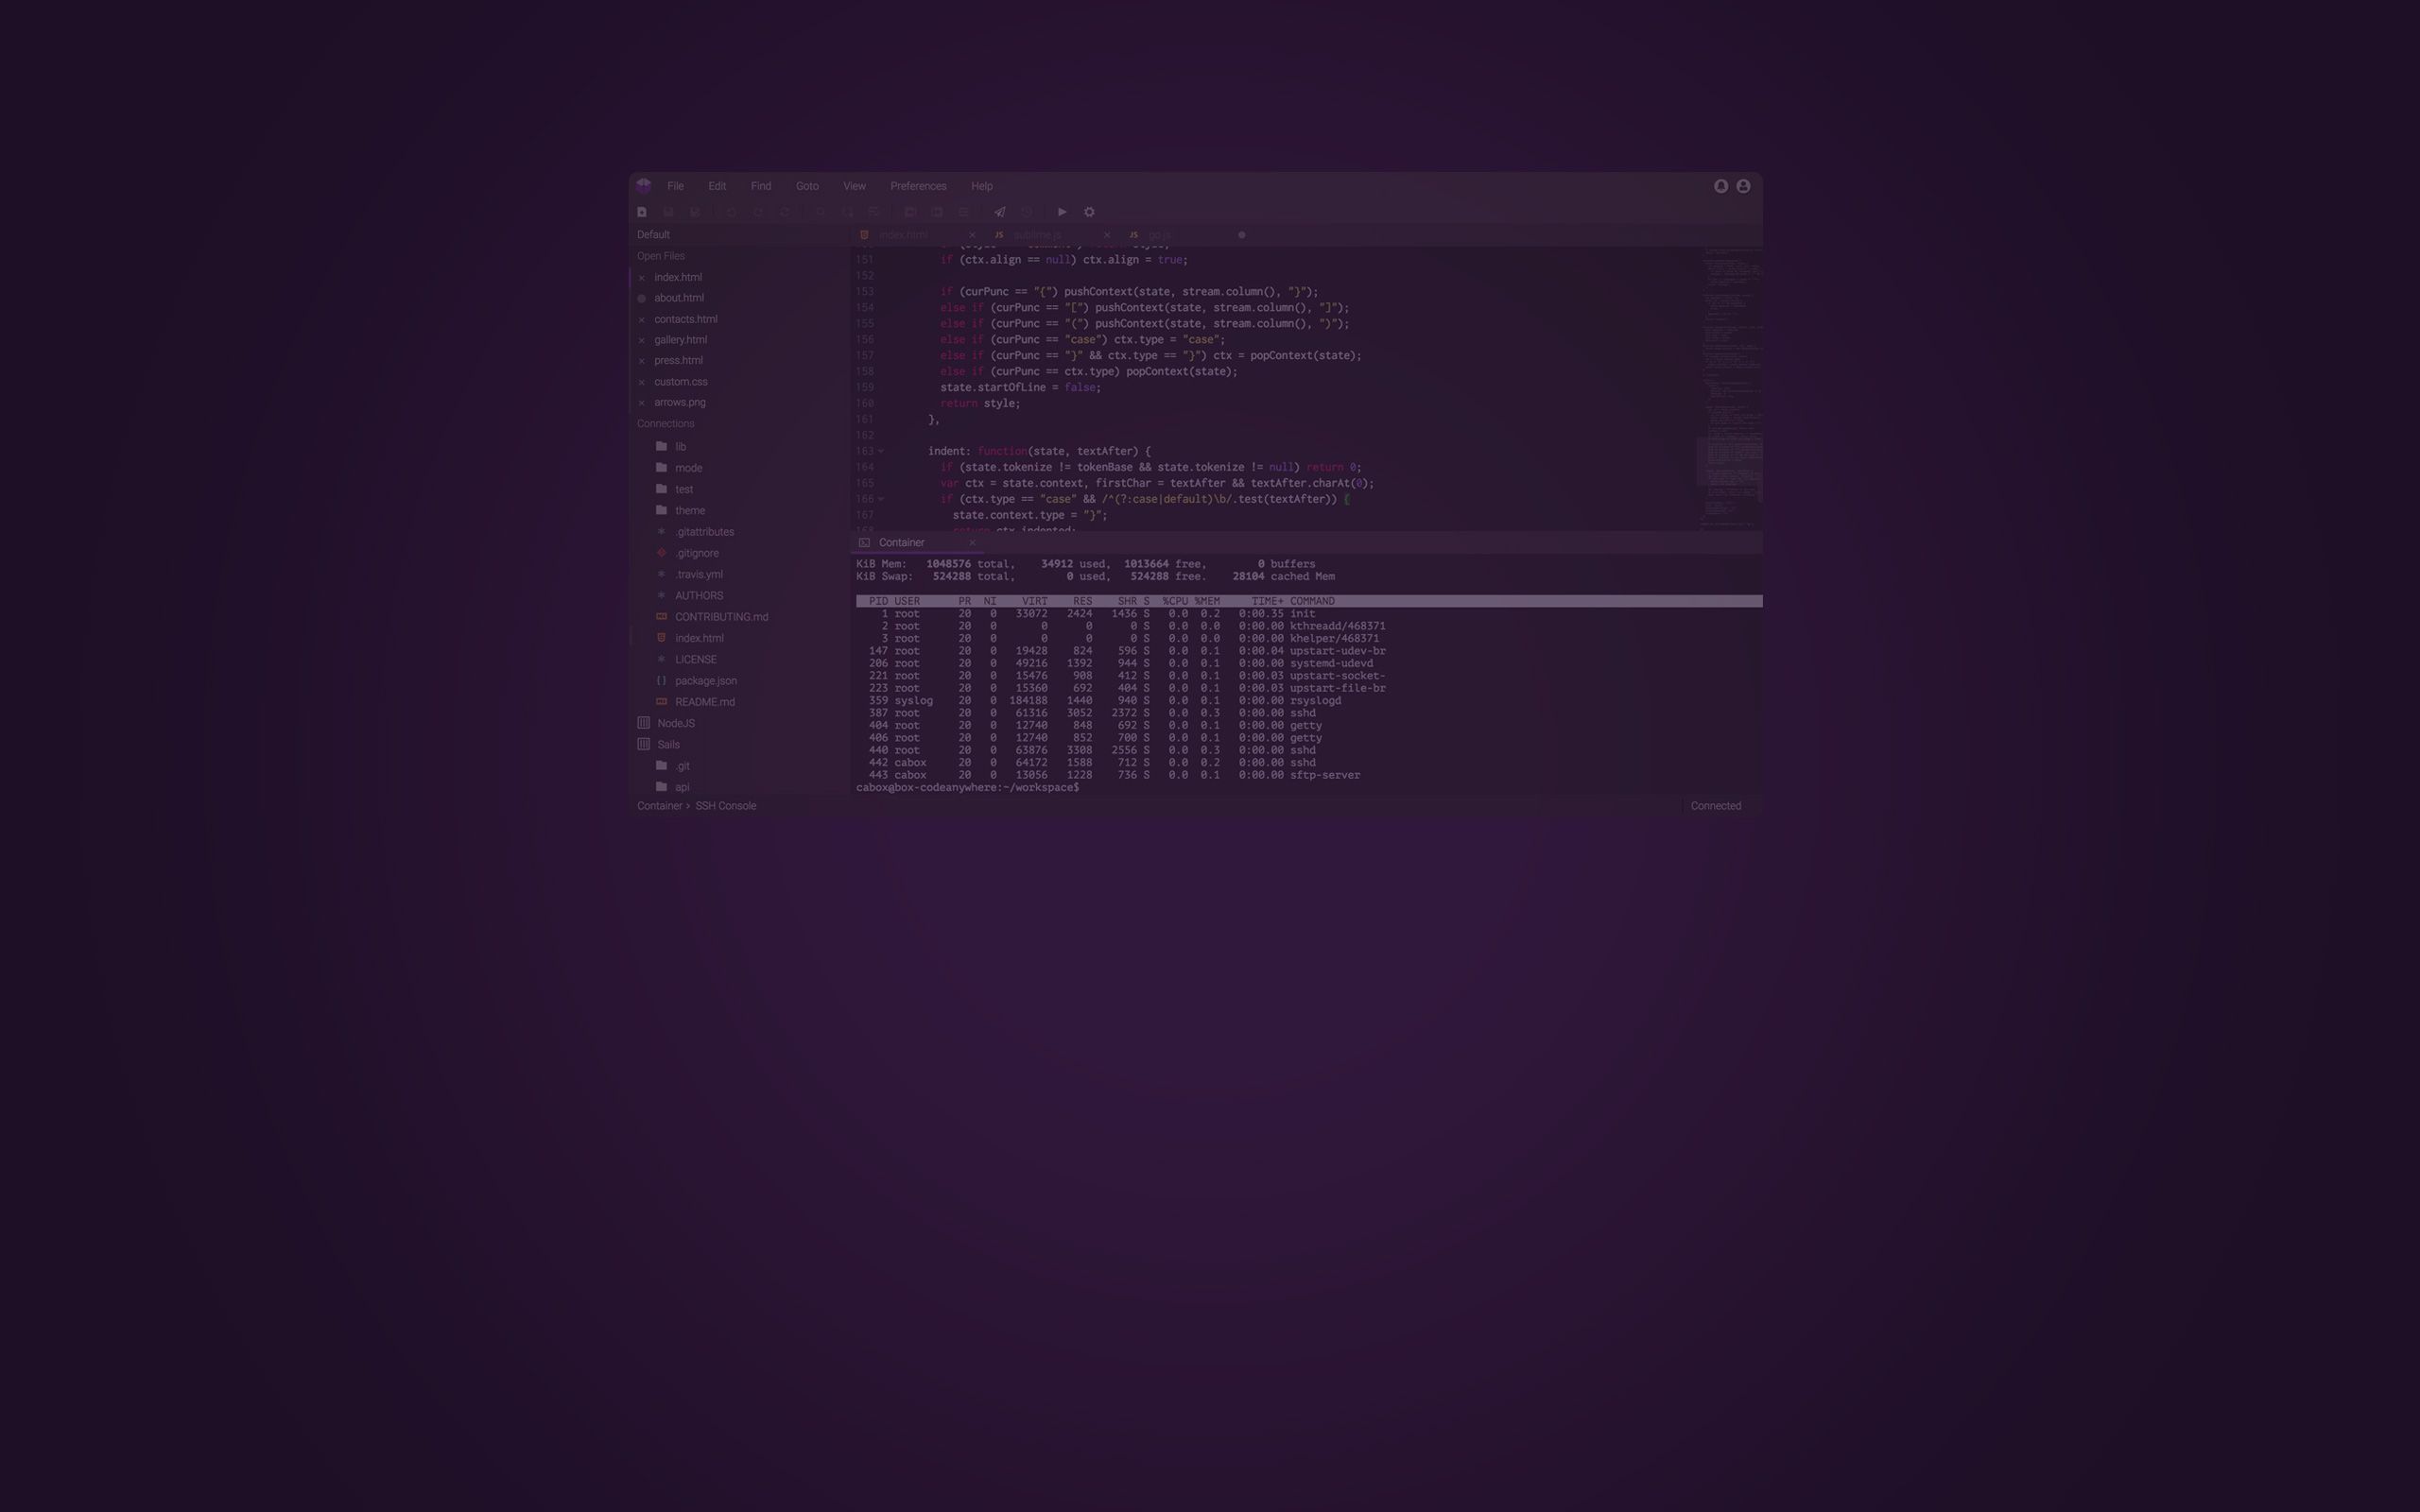The image size is (2420, 1512).
Task: Open settings with the gear icon
Action: (1090, 212)
